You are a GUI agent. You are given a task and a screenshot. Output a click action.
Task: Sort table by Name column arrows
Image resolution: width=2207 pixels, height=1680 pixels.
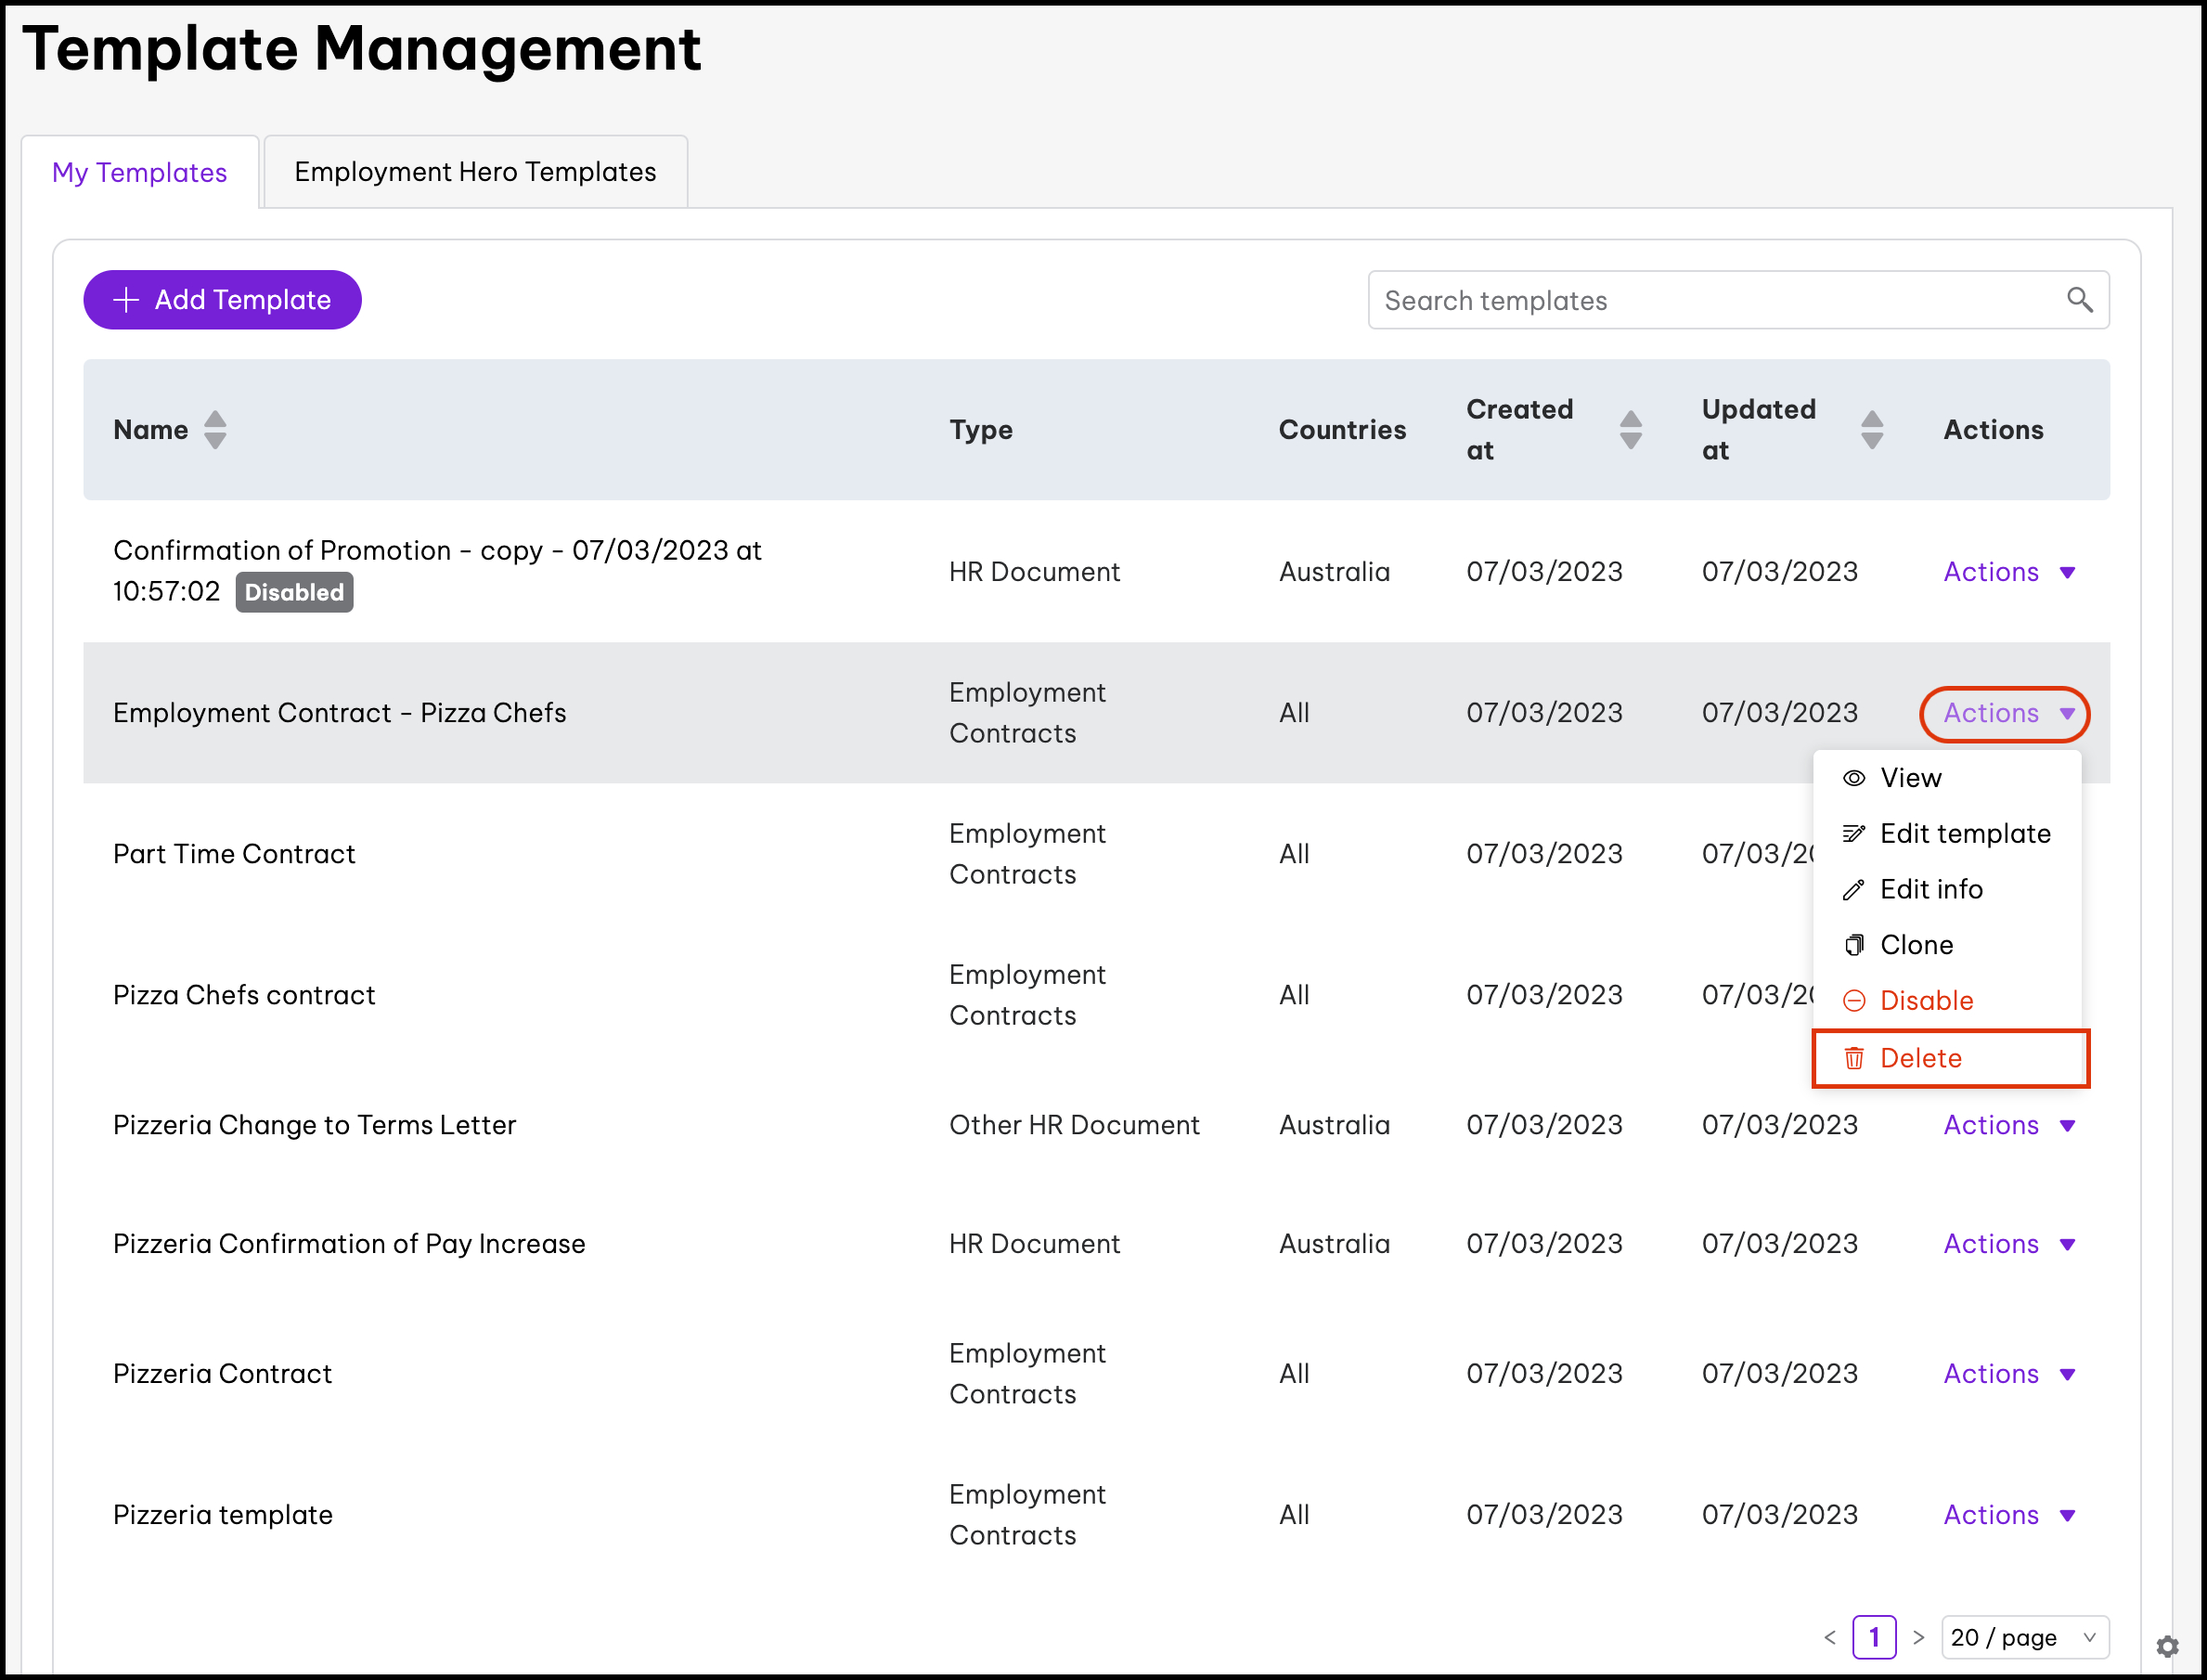(x=215, y=430)
